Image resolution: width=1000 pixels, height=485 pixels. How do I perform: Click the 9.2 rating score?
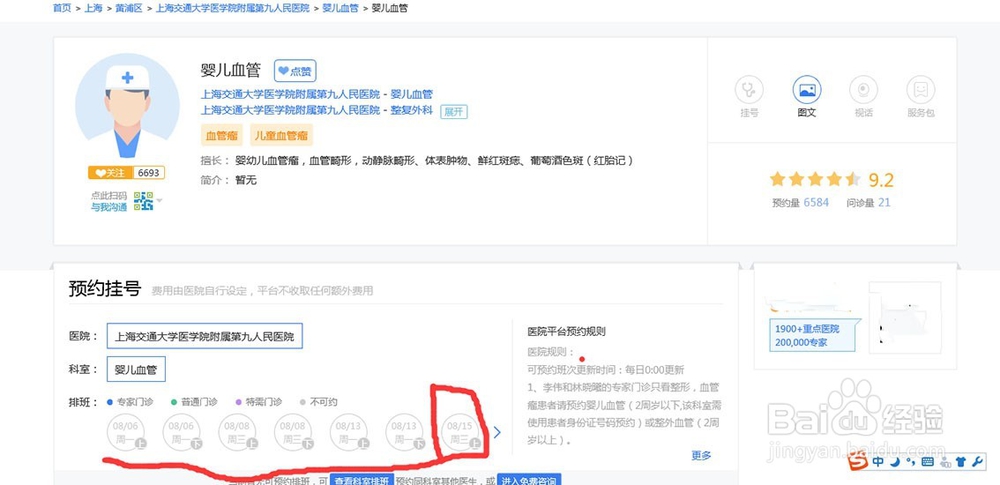[881, 181]
